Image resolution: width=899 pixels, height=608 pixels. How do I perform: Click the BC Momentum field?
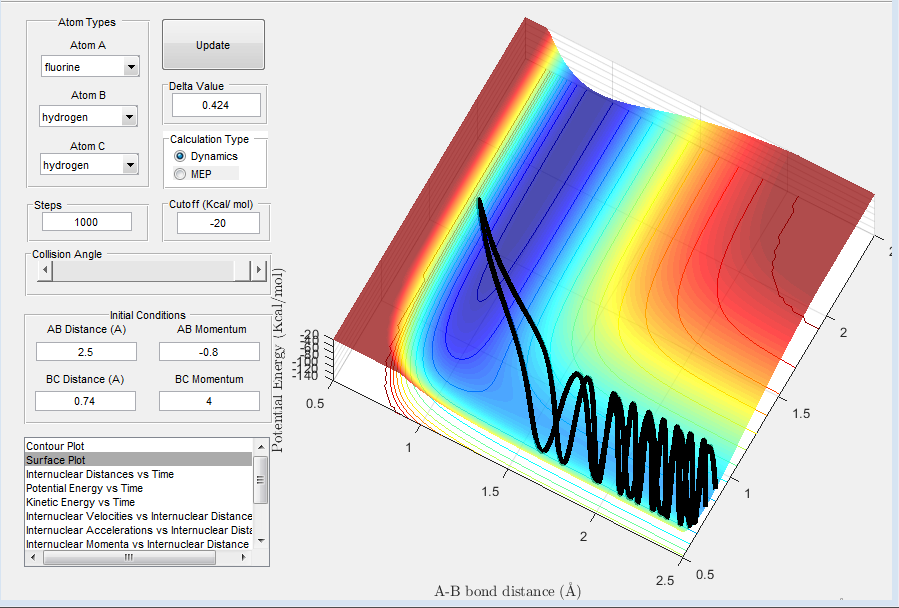tap(209, 400)
